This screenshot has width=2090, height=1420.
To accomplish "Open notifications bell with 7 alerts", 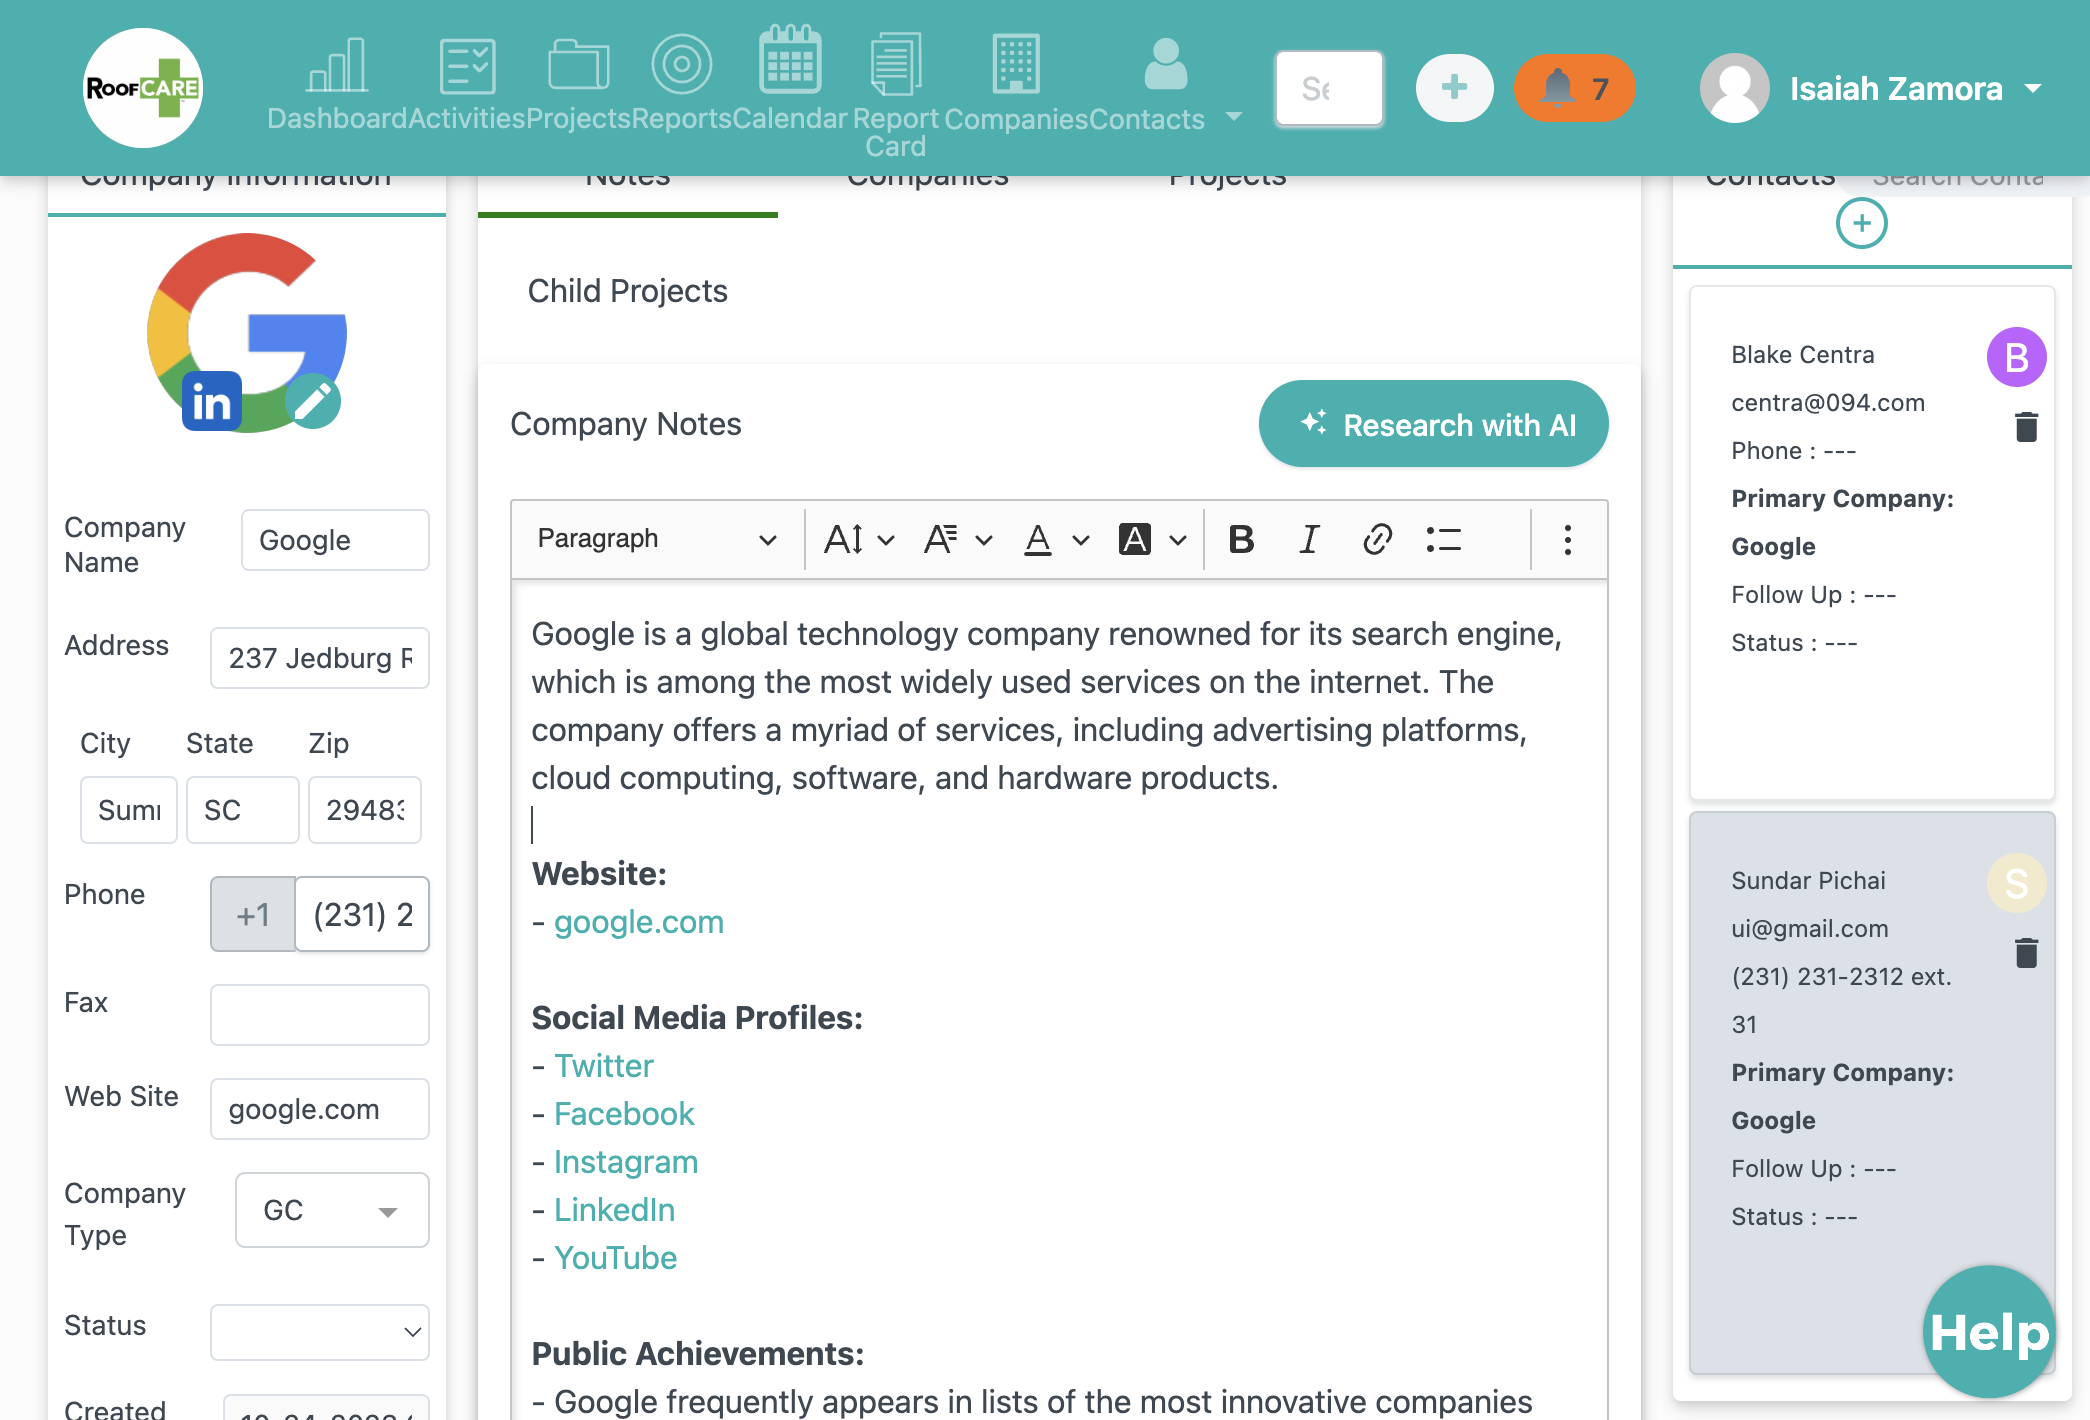I will pyautogui.click(x=1574, y=88).
